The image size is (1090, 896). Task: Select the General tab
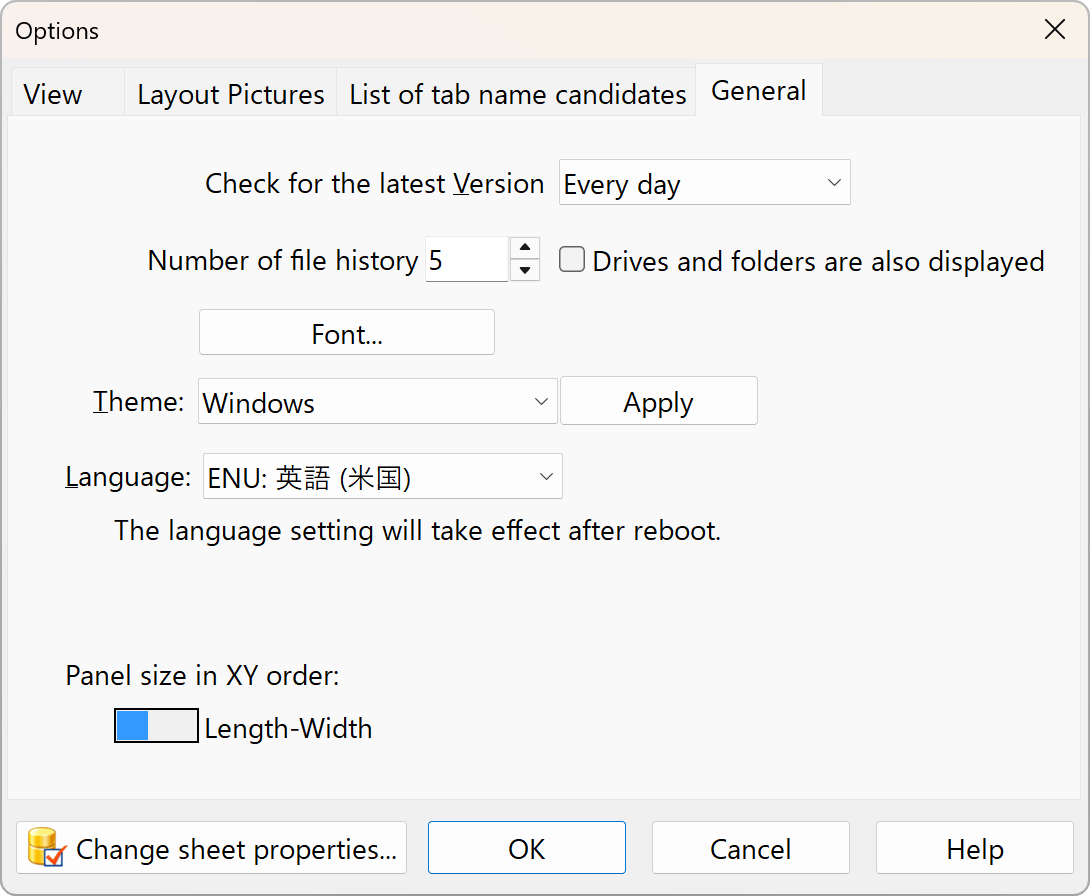pyautogui.click(x=758, y=91)
